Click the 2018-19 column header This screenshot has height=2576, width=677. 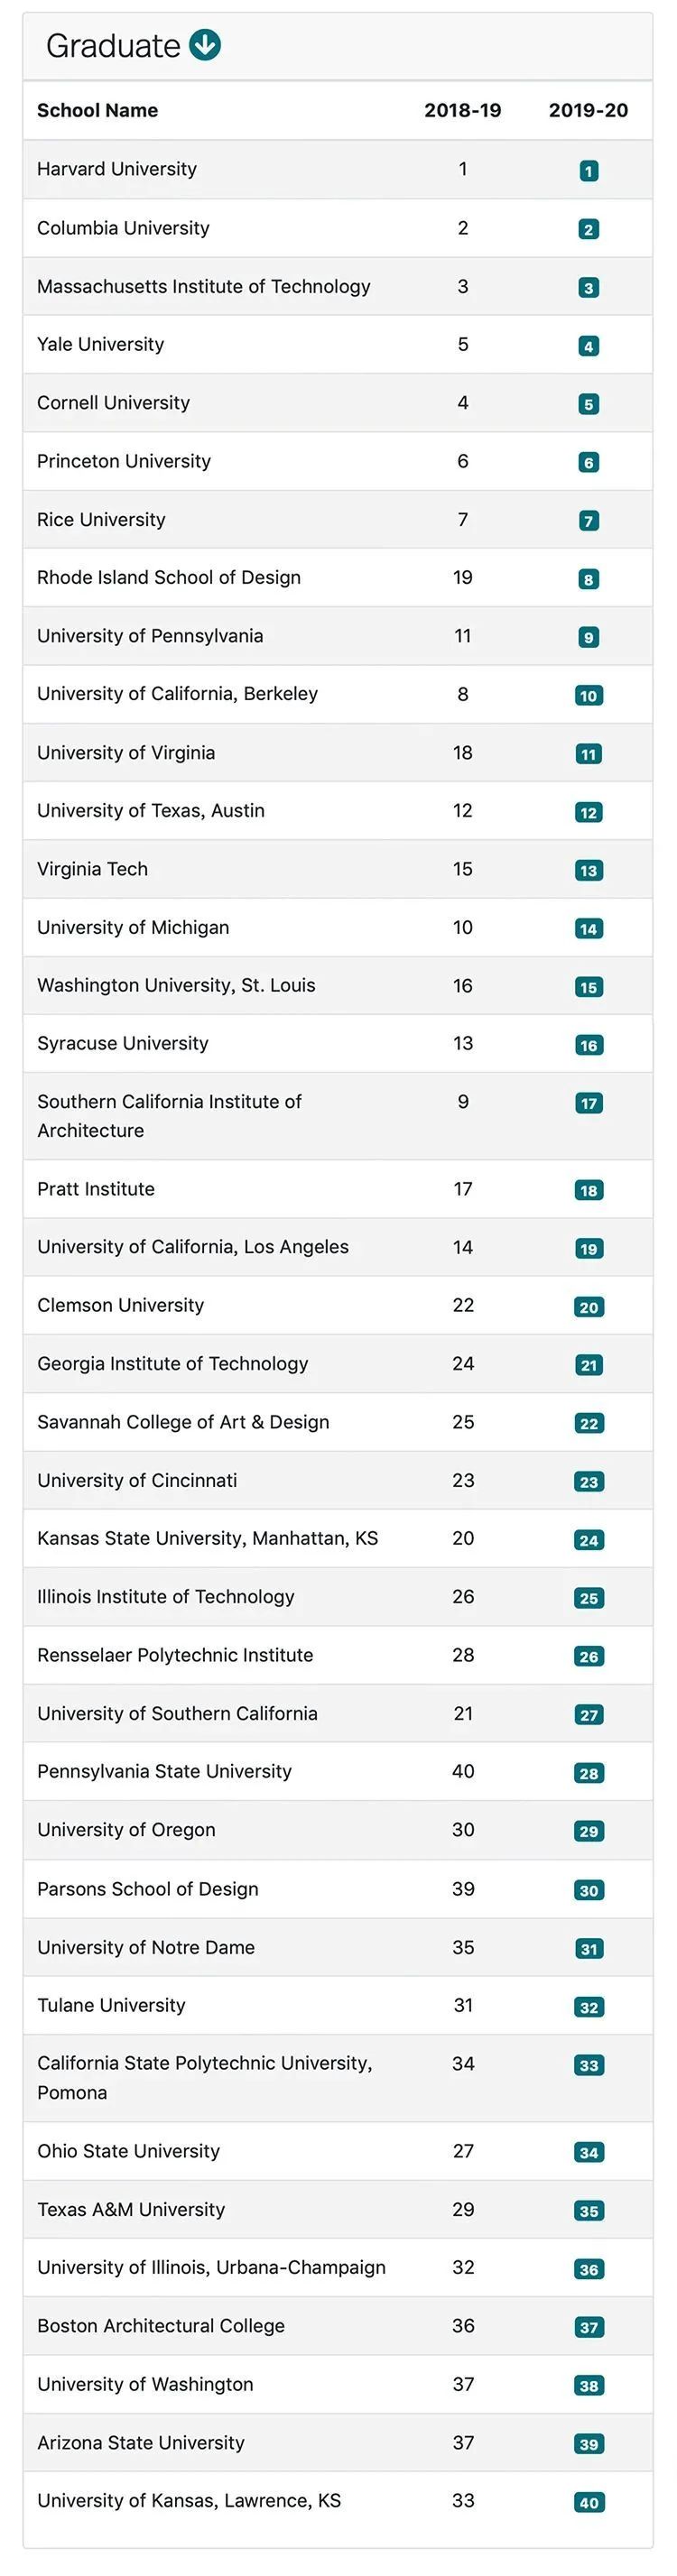click(463, 110)
